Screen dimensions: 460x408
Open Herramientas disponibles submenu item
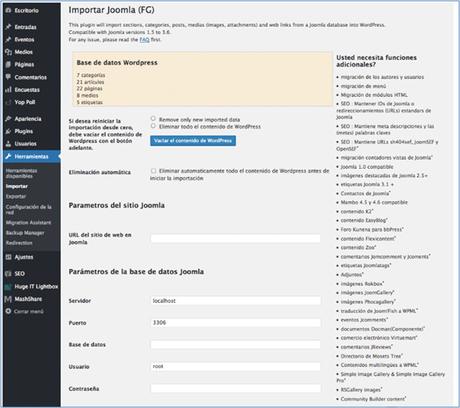point(21,173)
